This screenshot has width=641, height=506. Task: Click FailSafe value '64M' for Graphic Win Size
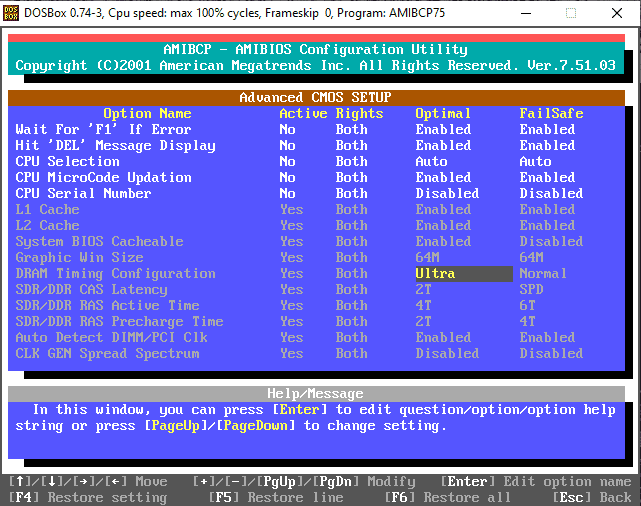[x=531, y=257]
